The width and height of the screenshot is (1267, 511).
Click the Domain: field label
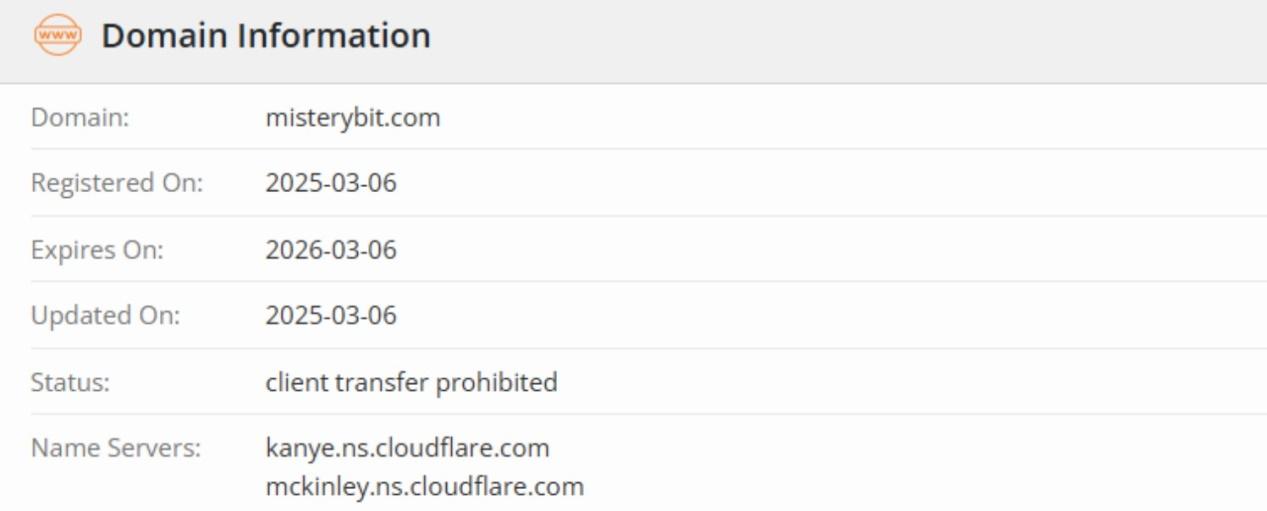(81, 118)
